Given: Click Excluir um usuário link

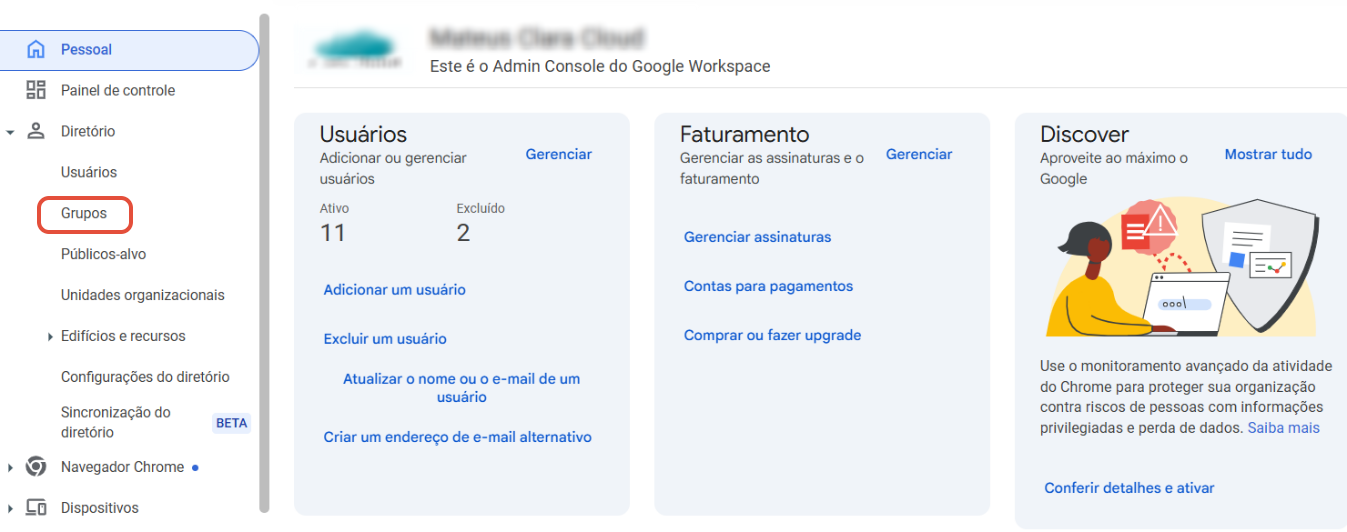Looking at the screenshot, I should coord(385,339).
